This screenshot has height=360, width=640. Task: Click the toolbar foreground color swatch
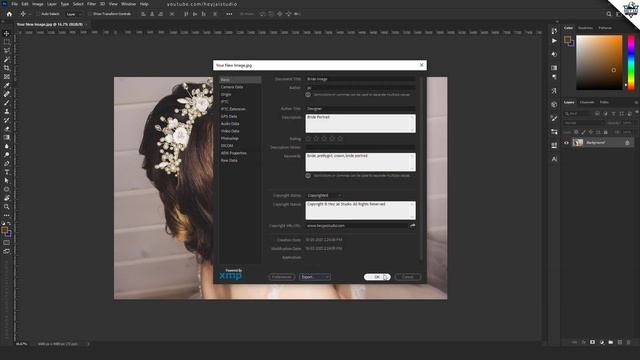click(x=4, y=230)
